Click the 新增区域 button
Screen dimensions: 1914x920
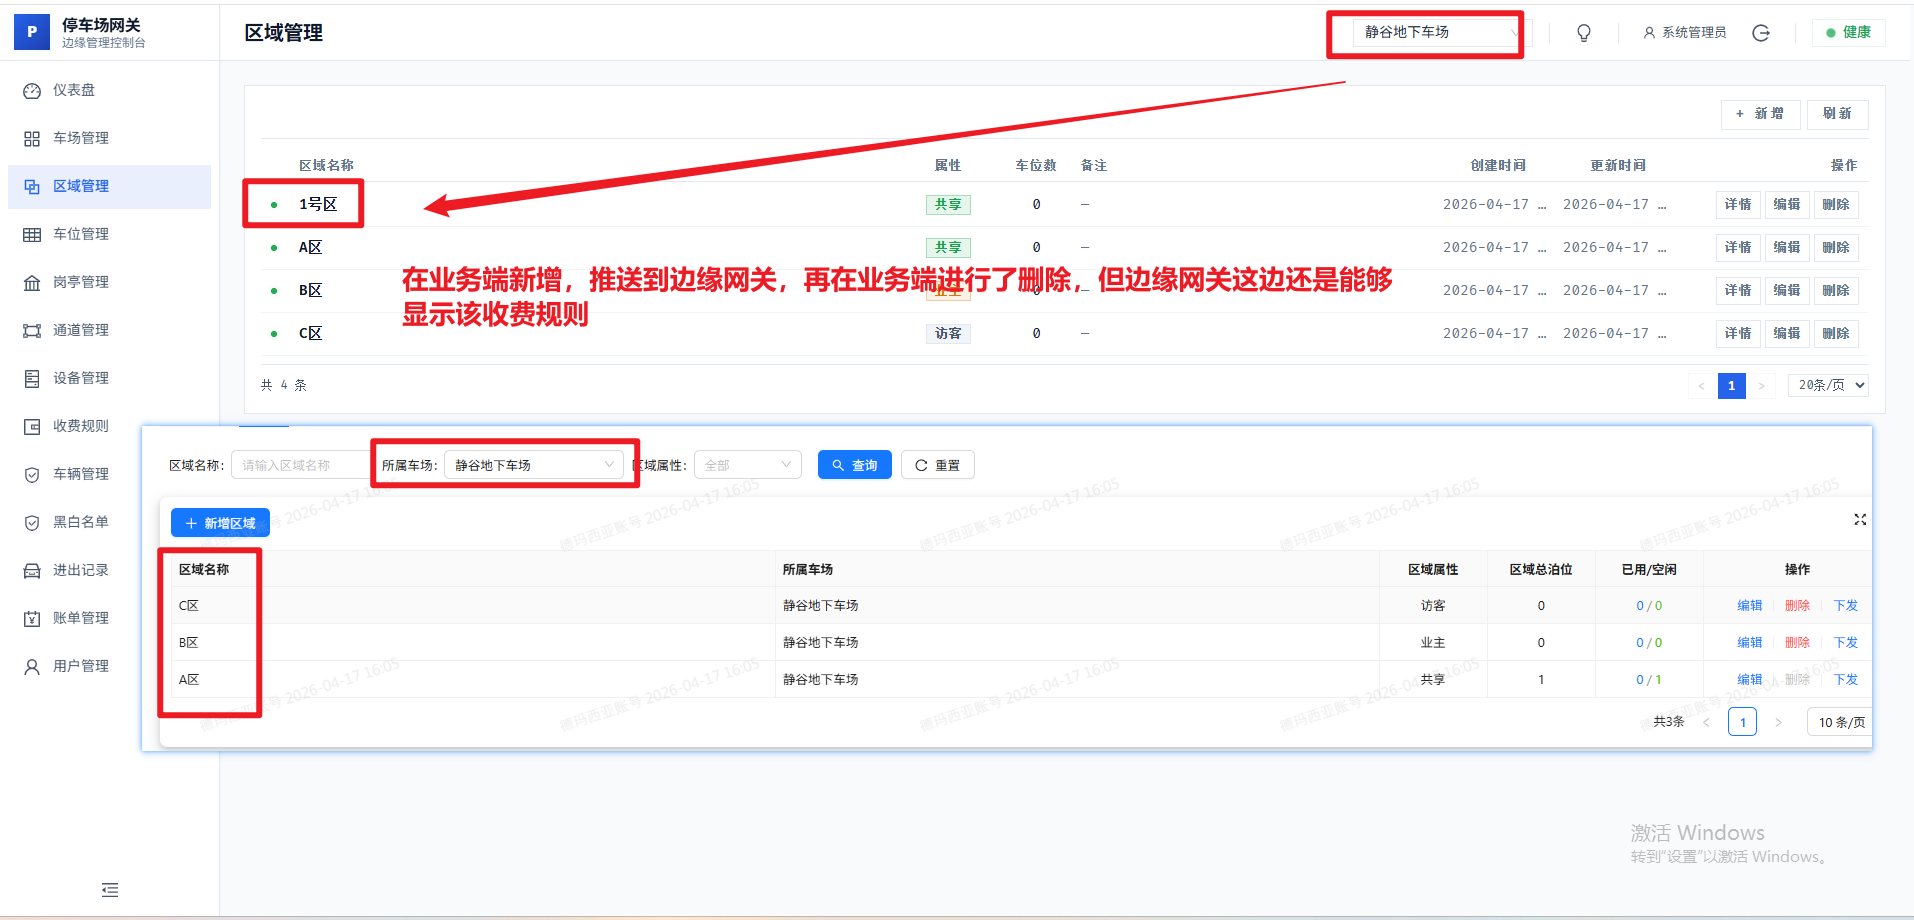coord(220,523)
